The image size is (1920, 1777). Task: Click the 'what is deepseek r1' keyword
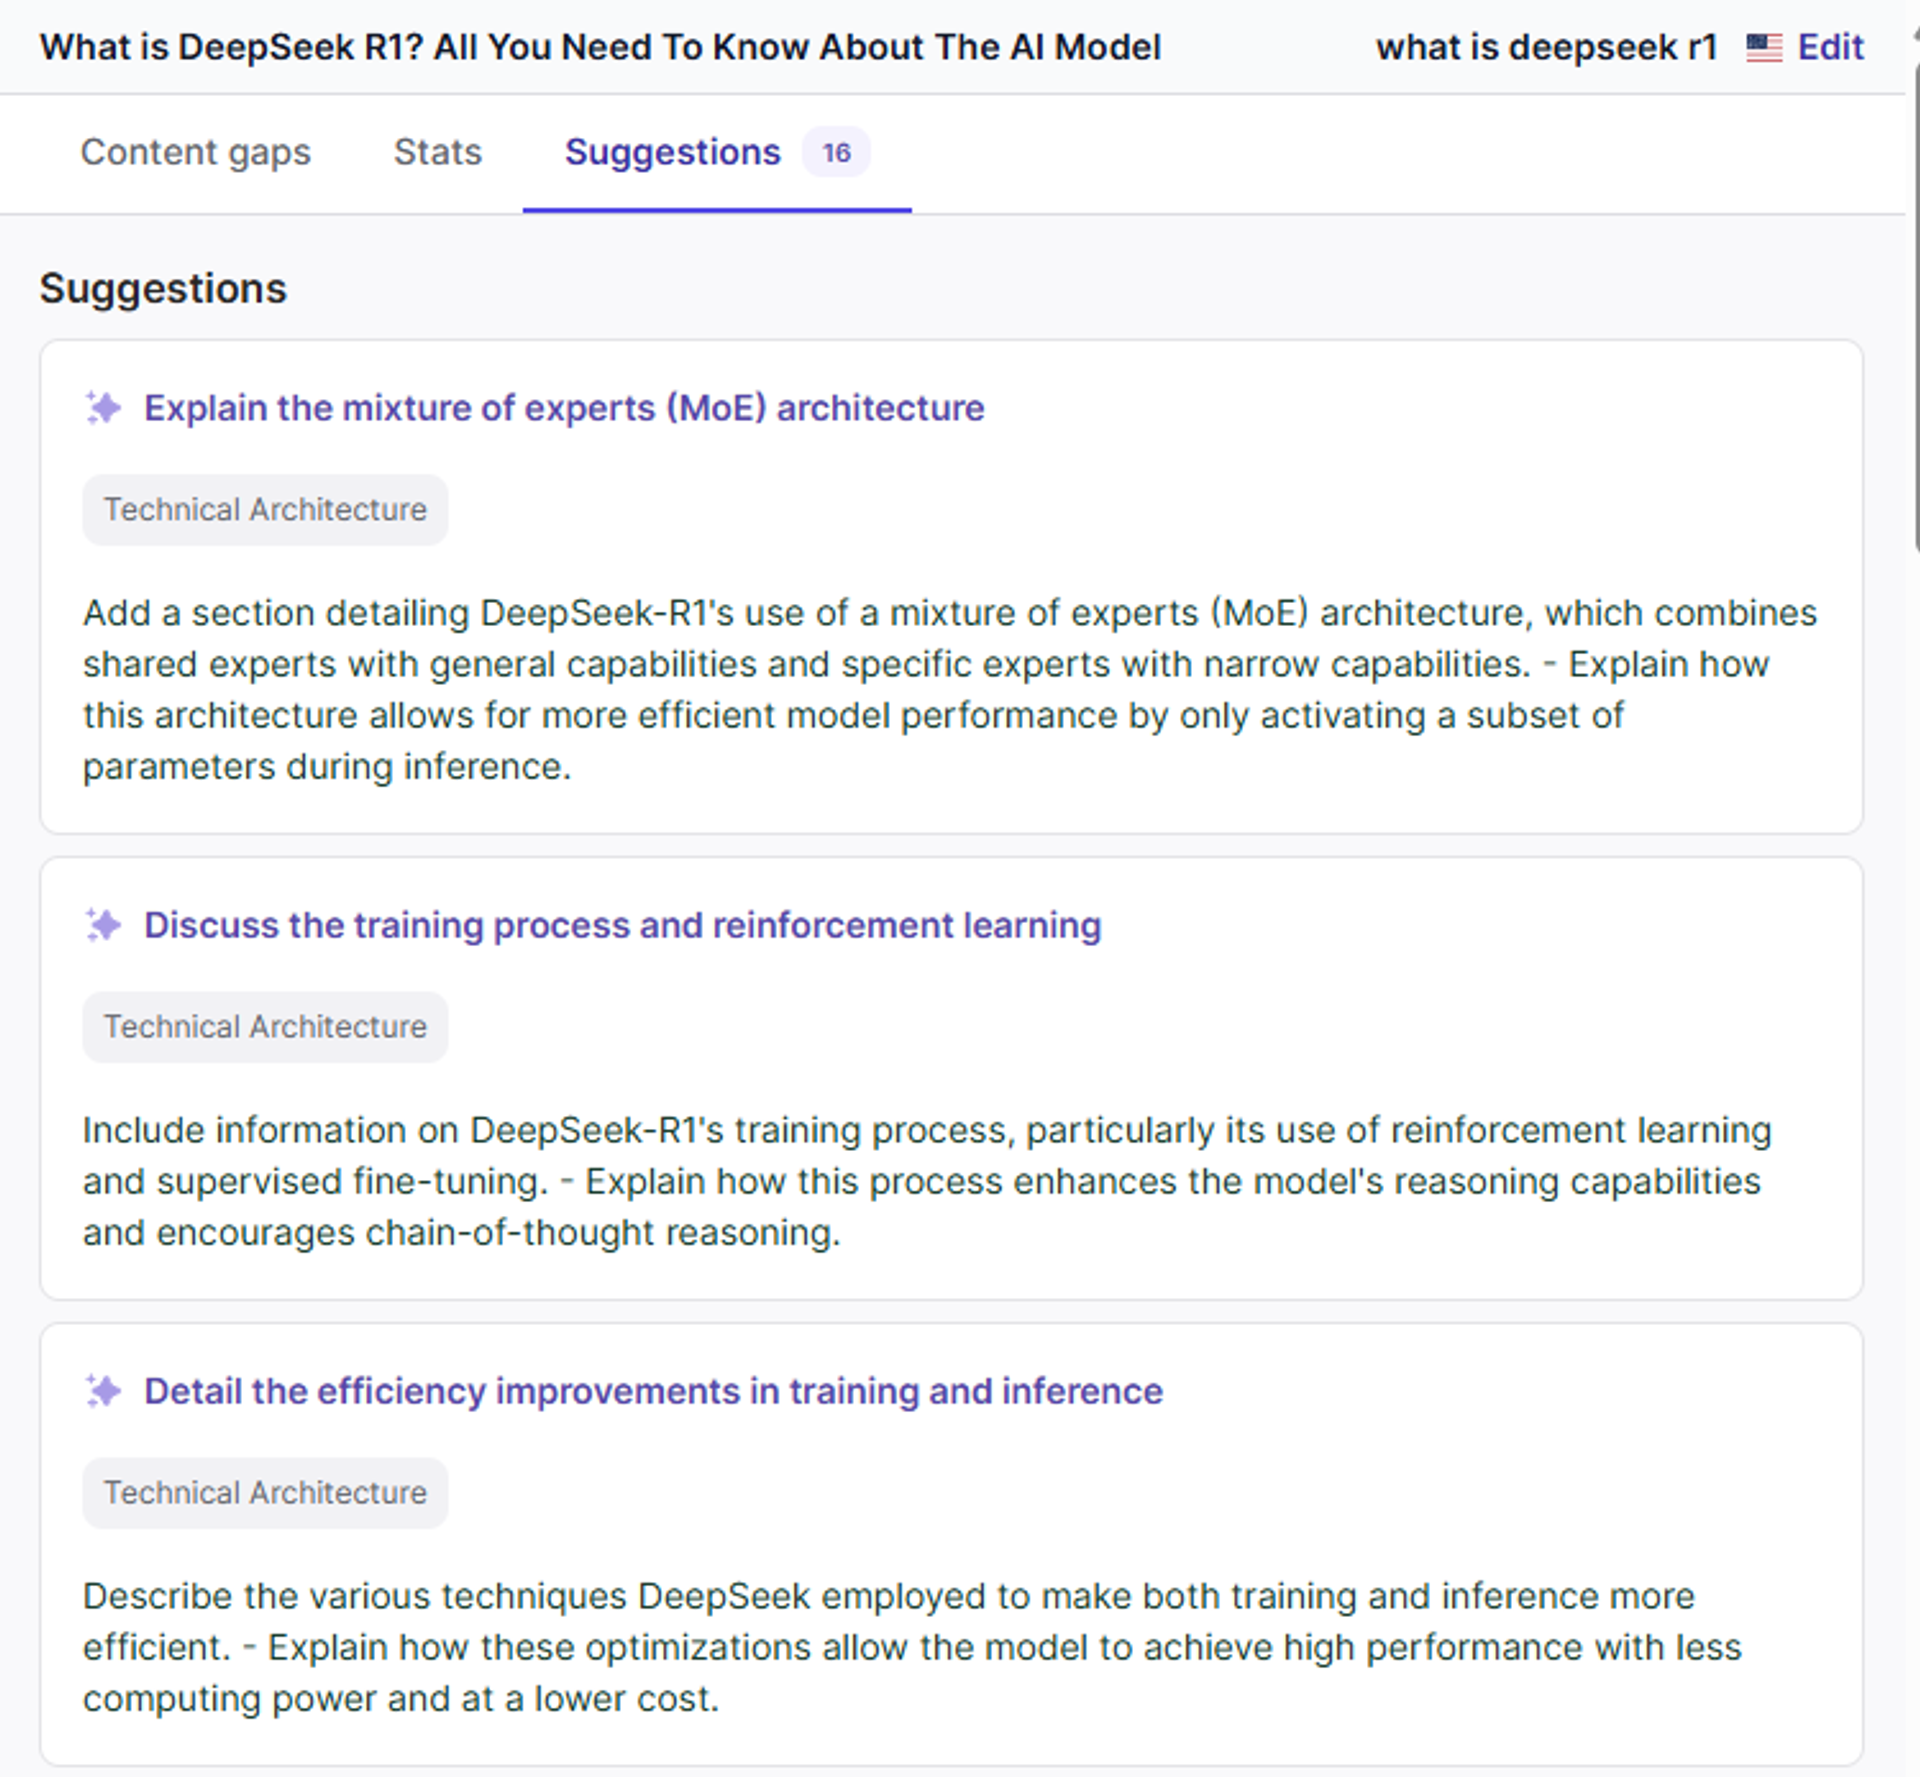tap(1546, 47)
